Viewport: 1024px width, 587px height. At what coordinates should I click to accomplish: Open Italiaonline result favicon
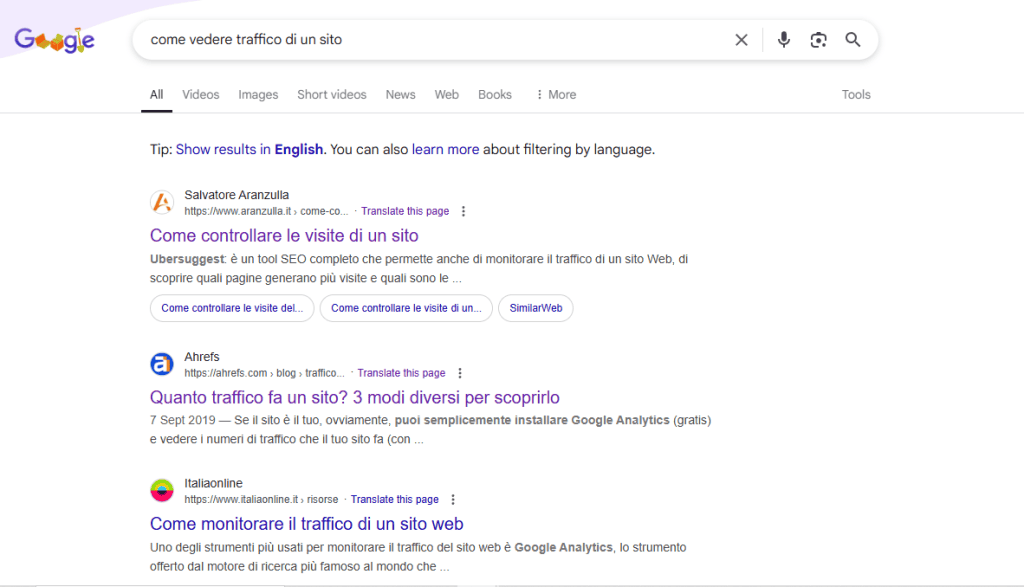tap(162, 490)
